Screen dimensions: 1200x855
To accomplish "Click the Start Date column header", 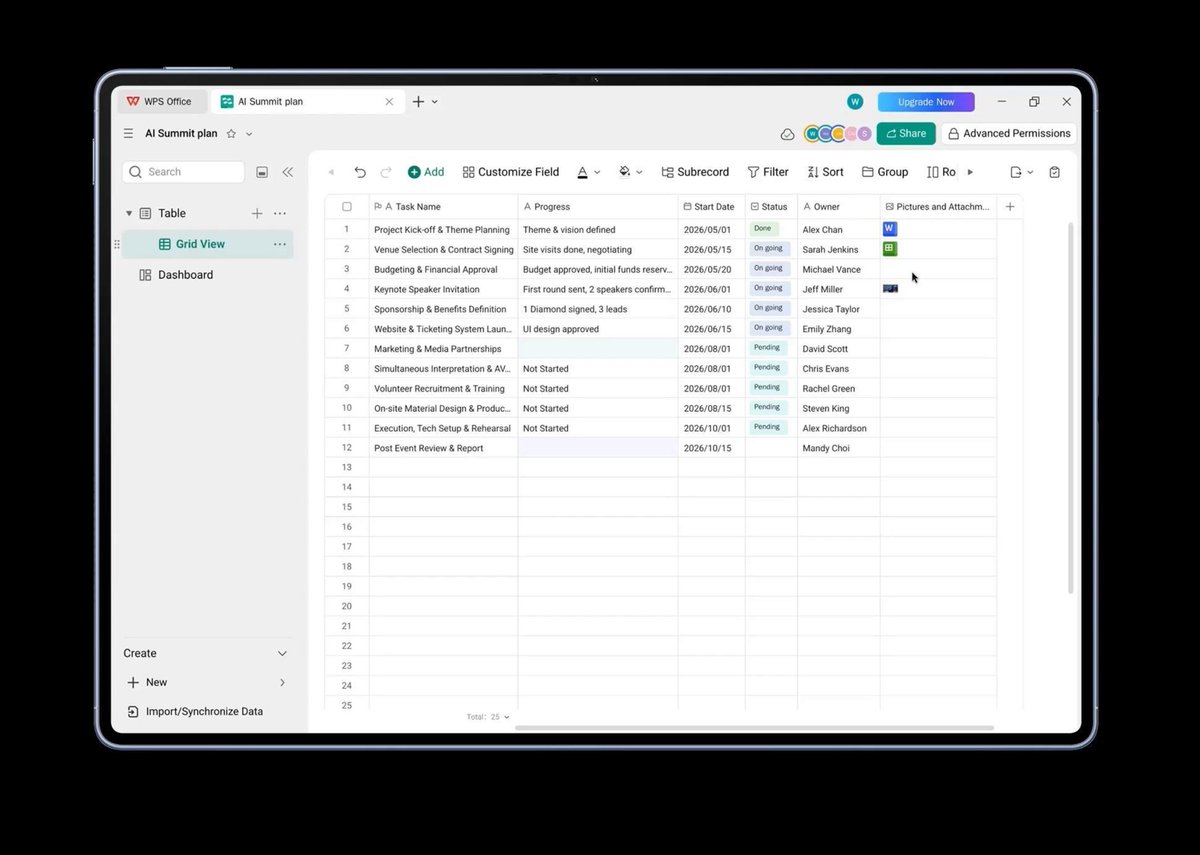I will 711,207.
